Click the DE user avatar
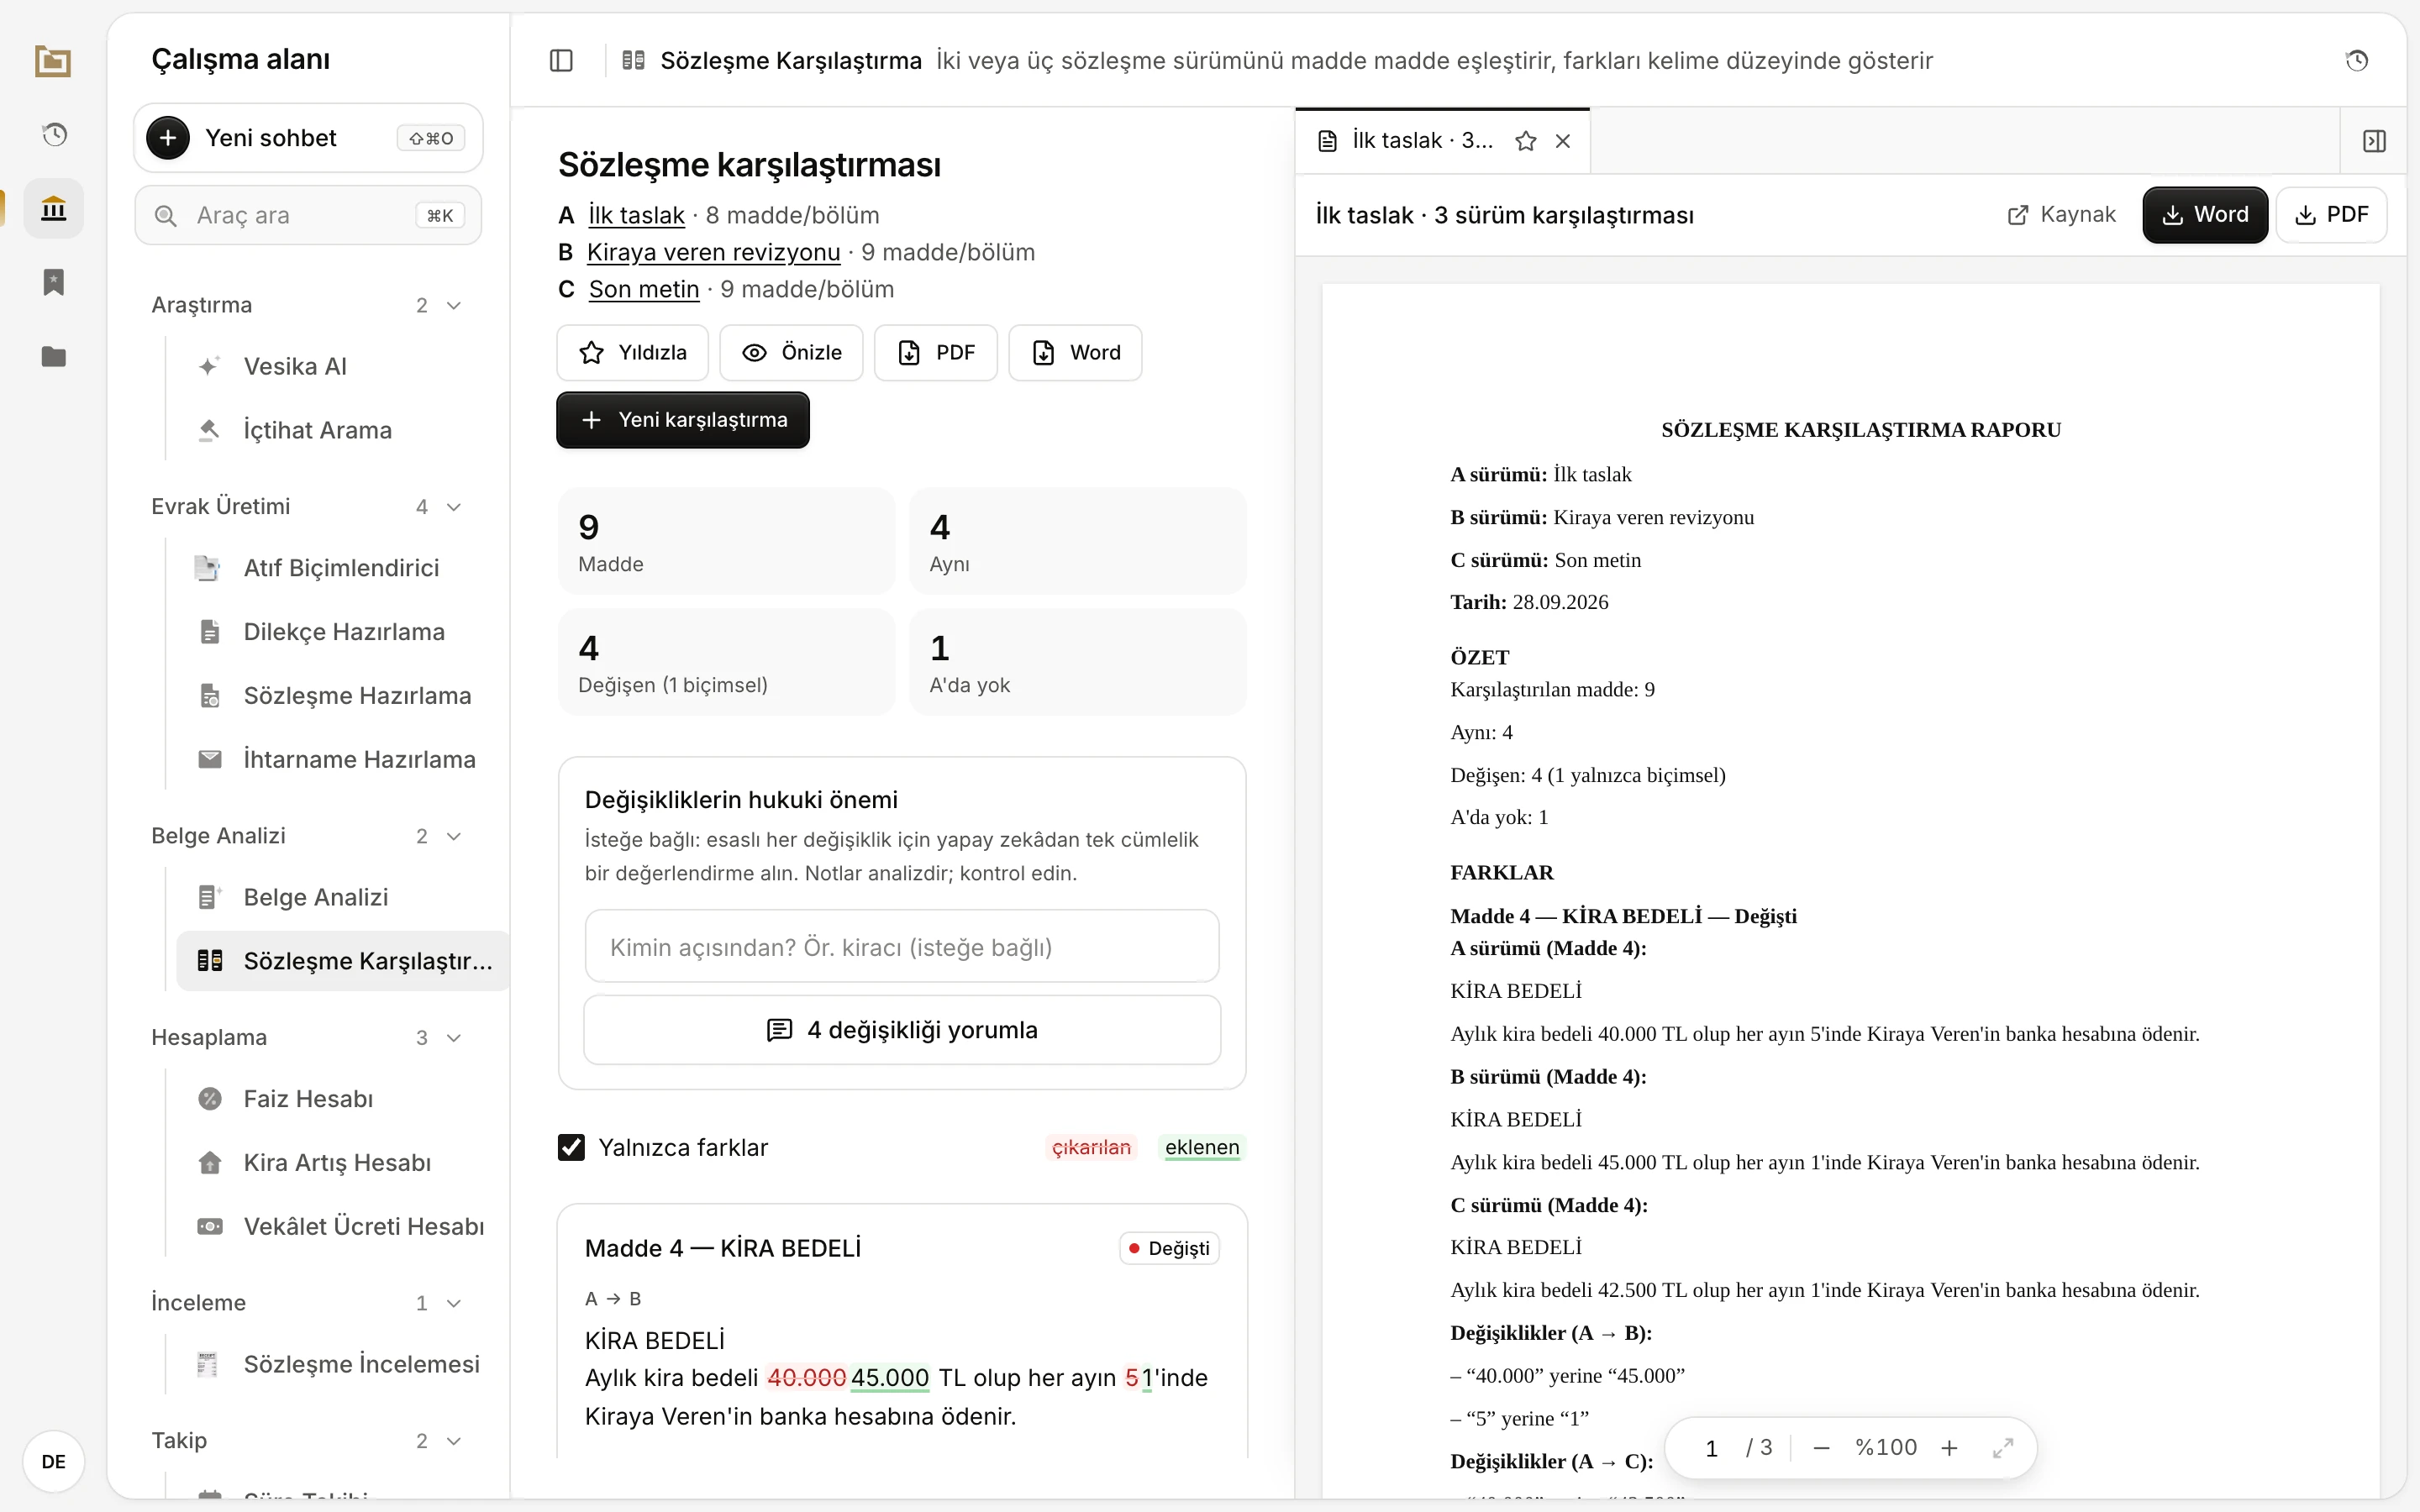Image resolution: width=2420 pixels, height=1512 pixels. (x=54, y=1461)
